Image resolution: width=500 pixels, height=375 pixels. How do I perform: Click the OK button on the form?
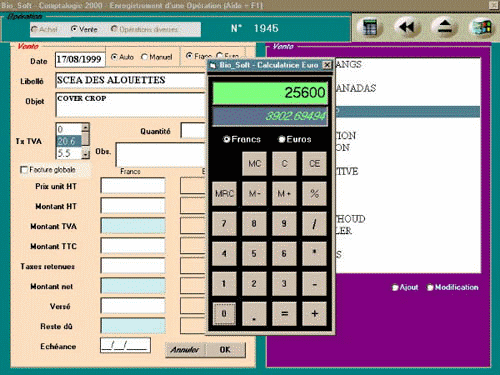225,350
